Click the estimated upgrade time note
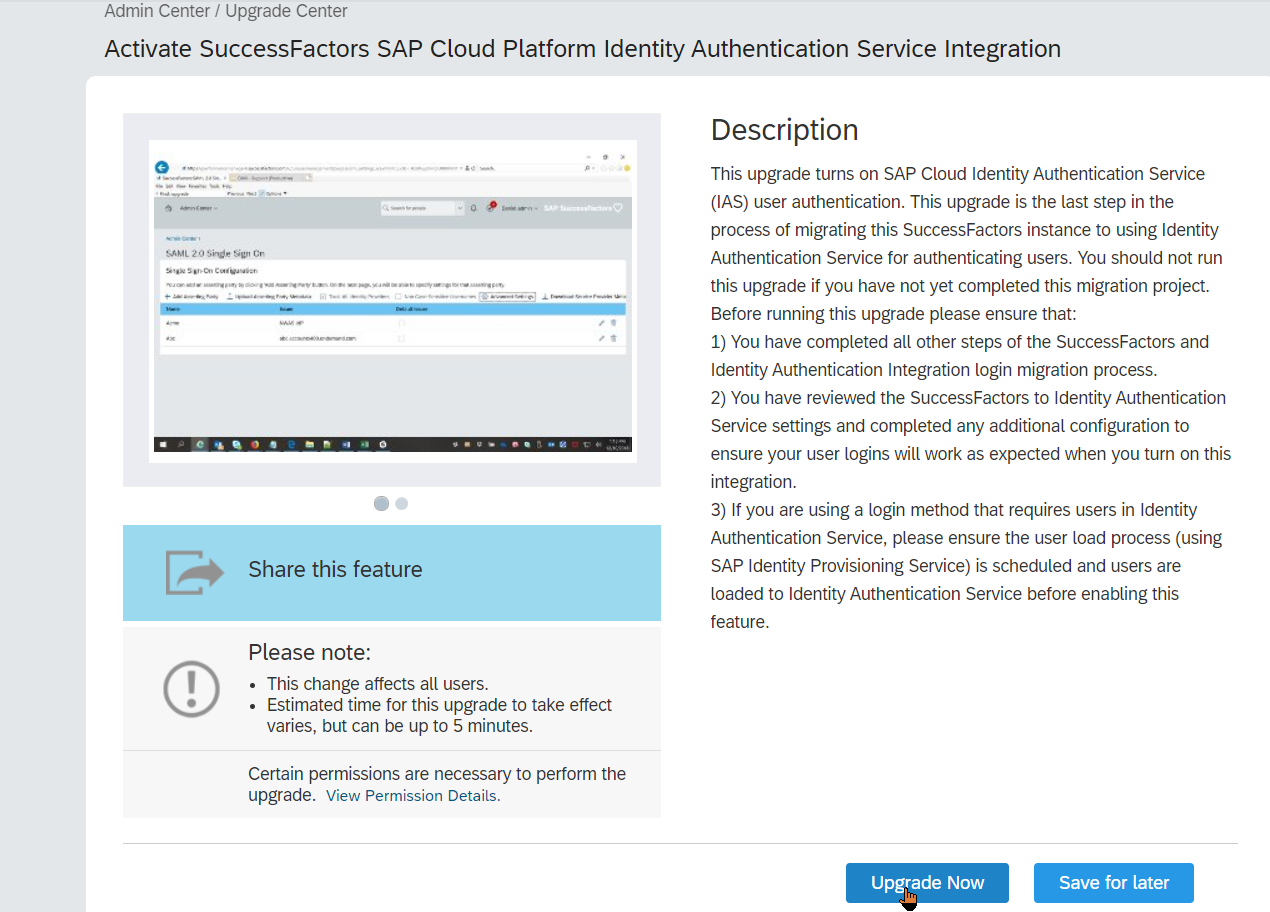The image size is (1270, 912). coord(439,715)
